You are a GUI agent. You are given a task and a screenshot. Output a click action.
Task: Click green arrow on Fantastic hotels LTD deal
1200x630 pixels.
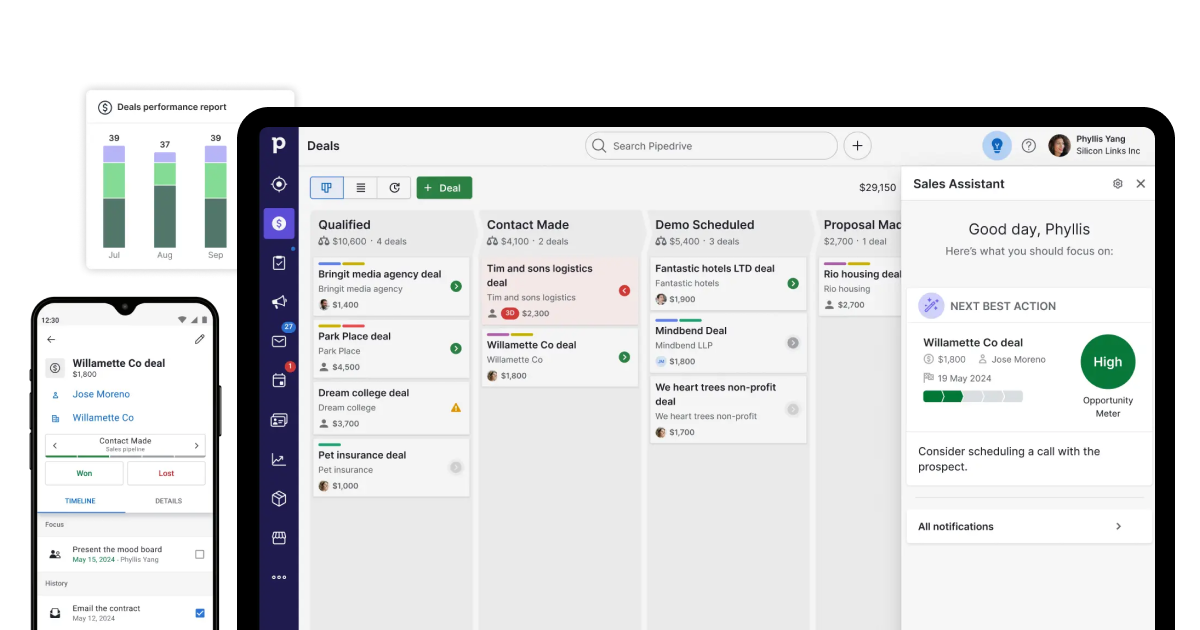coord(793,283)
